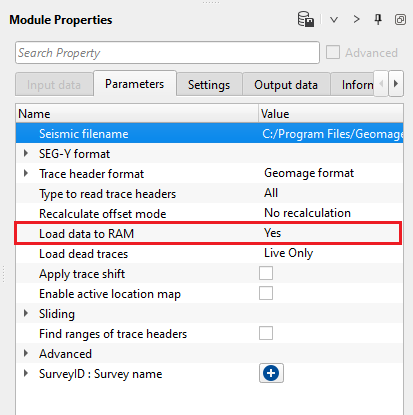Open Load data to RAM value

331,233
